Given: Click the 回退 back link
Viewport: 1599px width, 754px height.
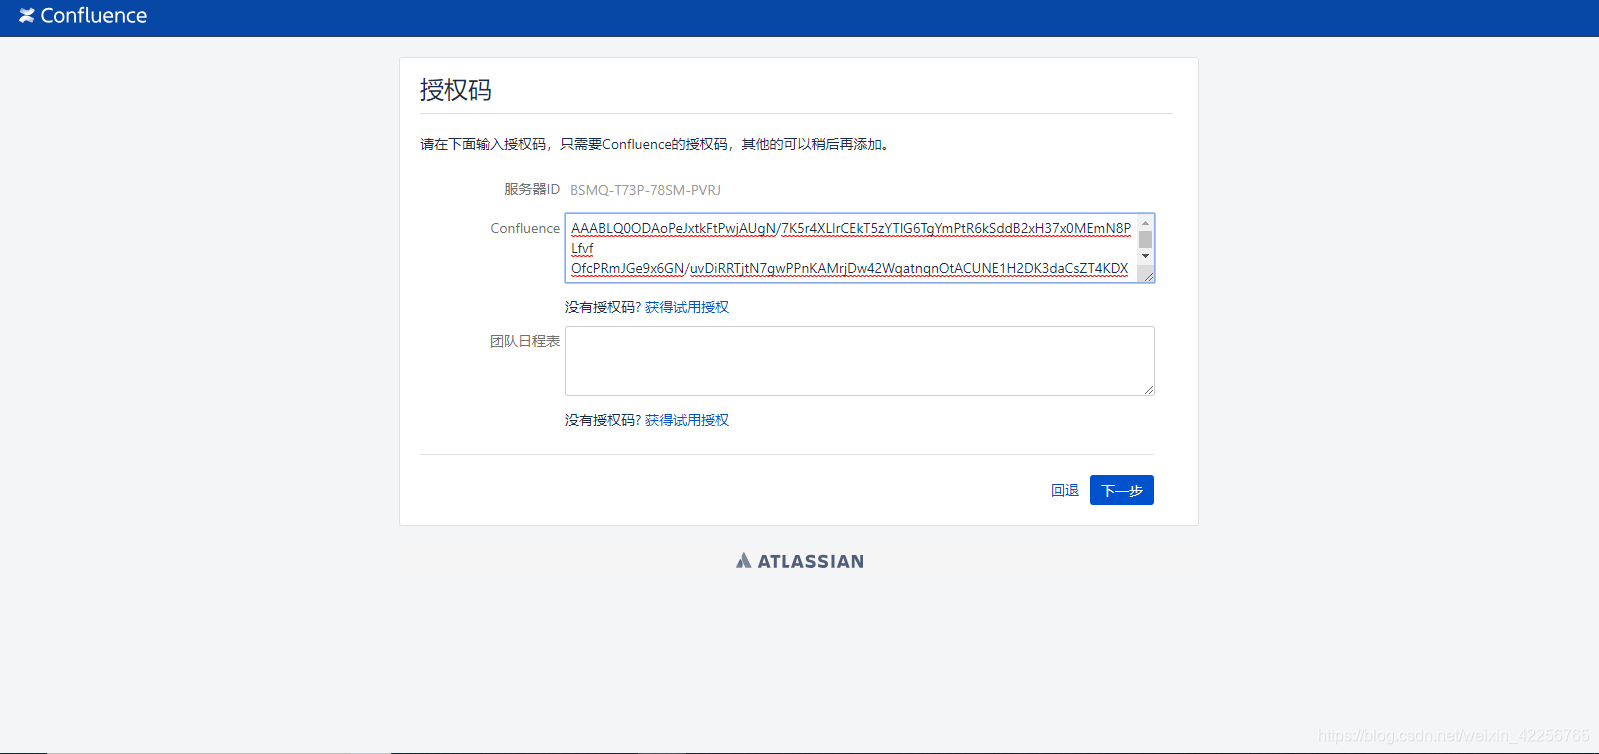Looking at the screenshot, I should click(x=1065, y=490).
